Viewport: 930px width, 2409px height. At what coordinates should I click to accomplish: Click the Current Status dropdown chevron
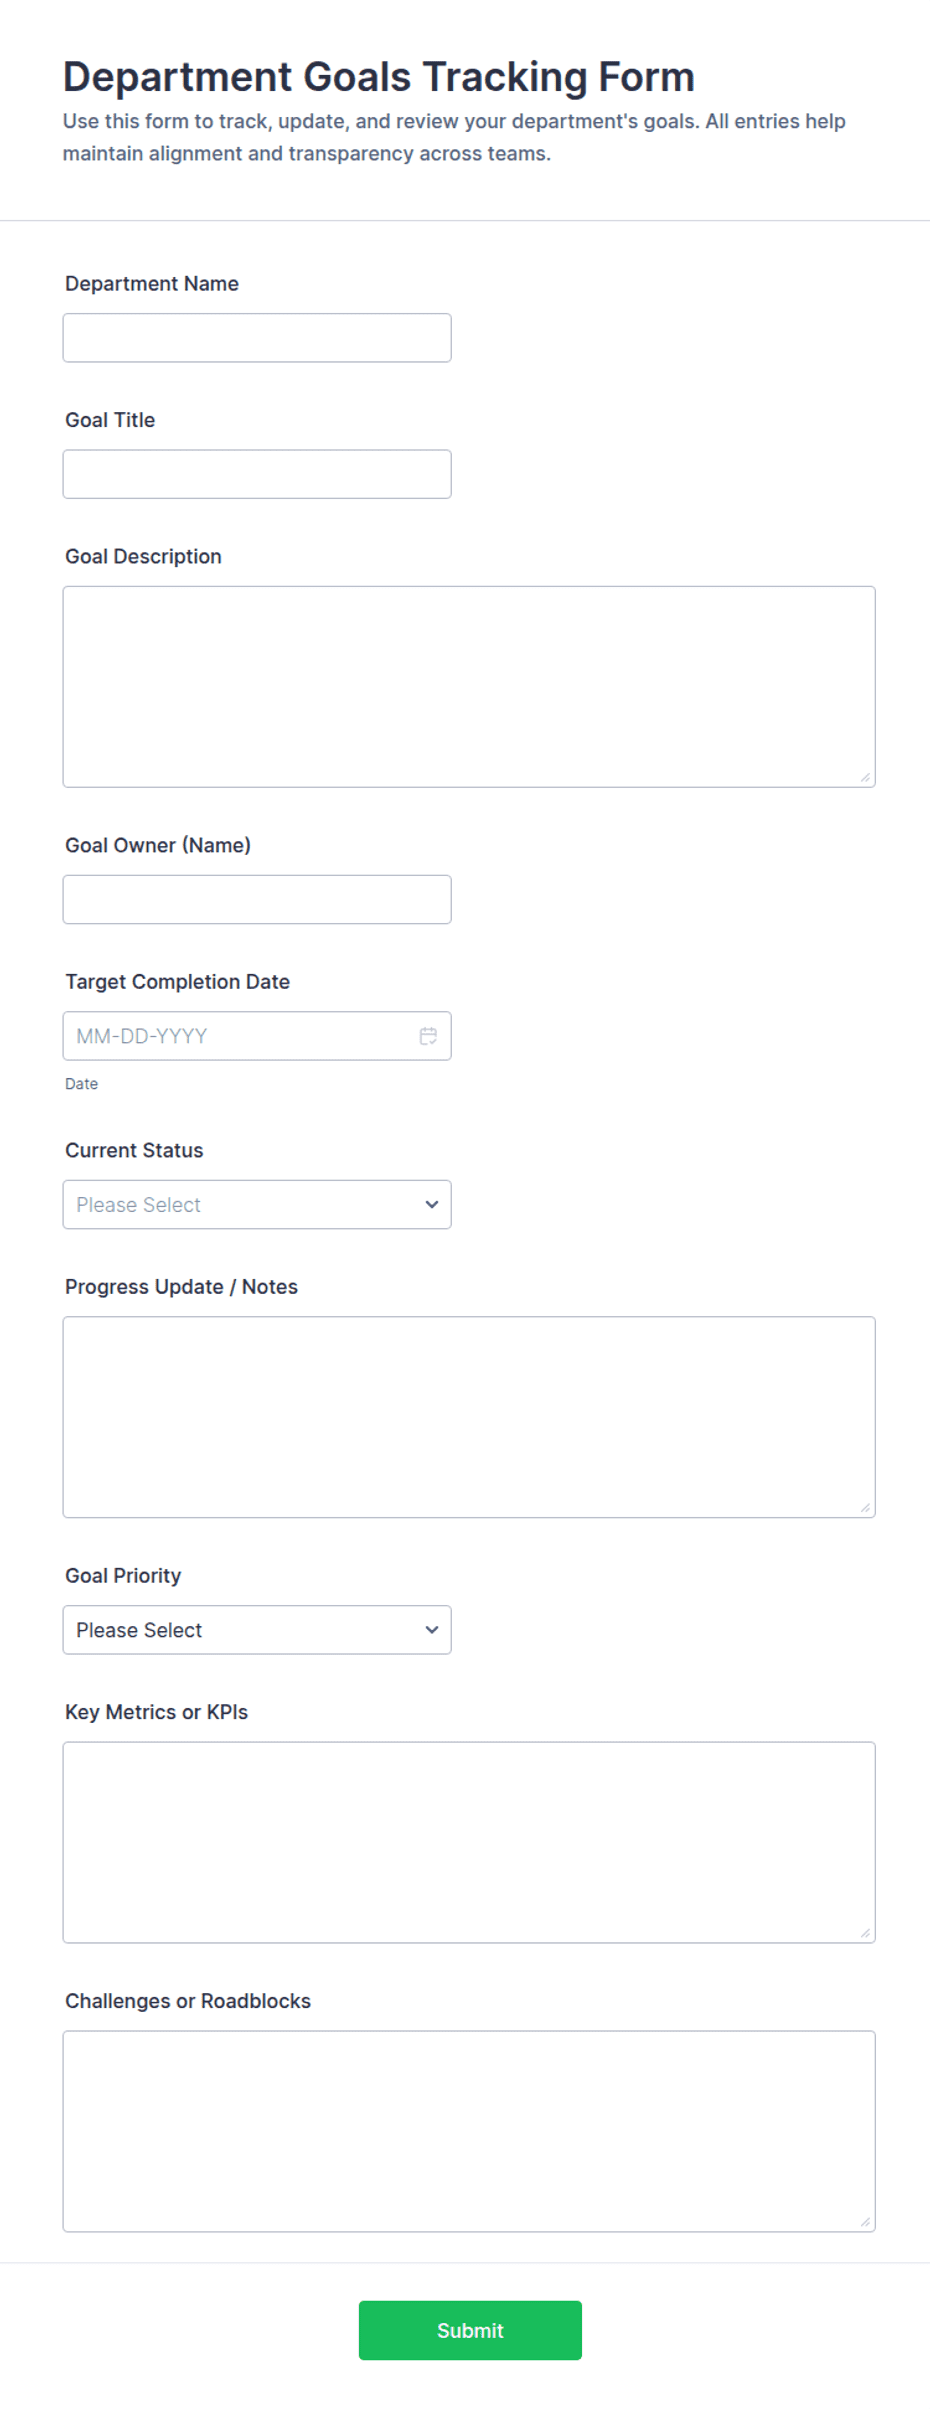pos(432,1204)
